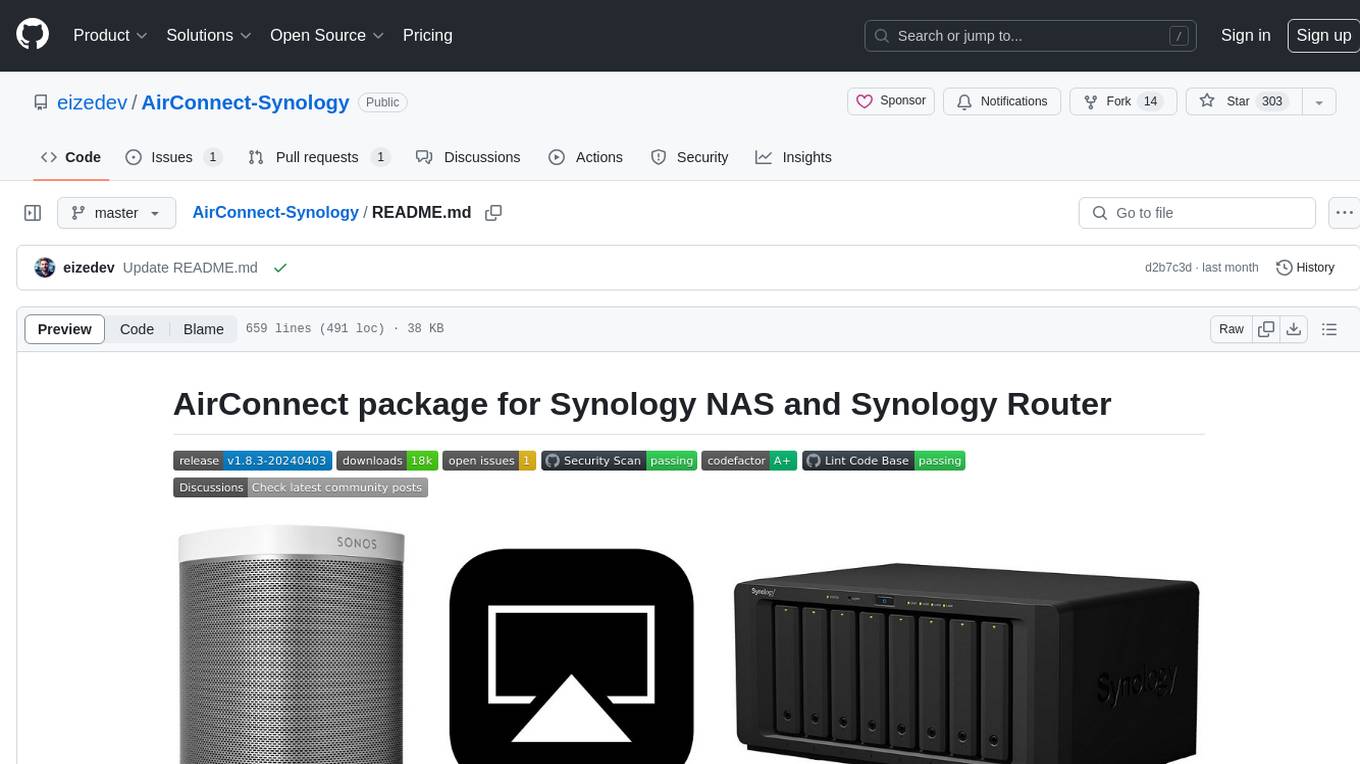Click the codefactor A+ badge
The image size is (1360, 764).
(x=749, y=460)
